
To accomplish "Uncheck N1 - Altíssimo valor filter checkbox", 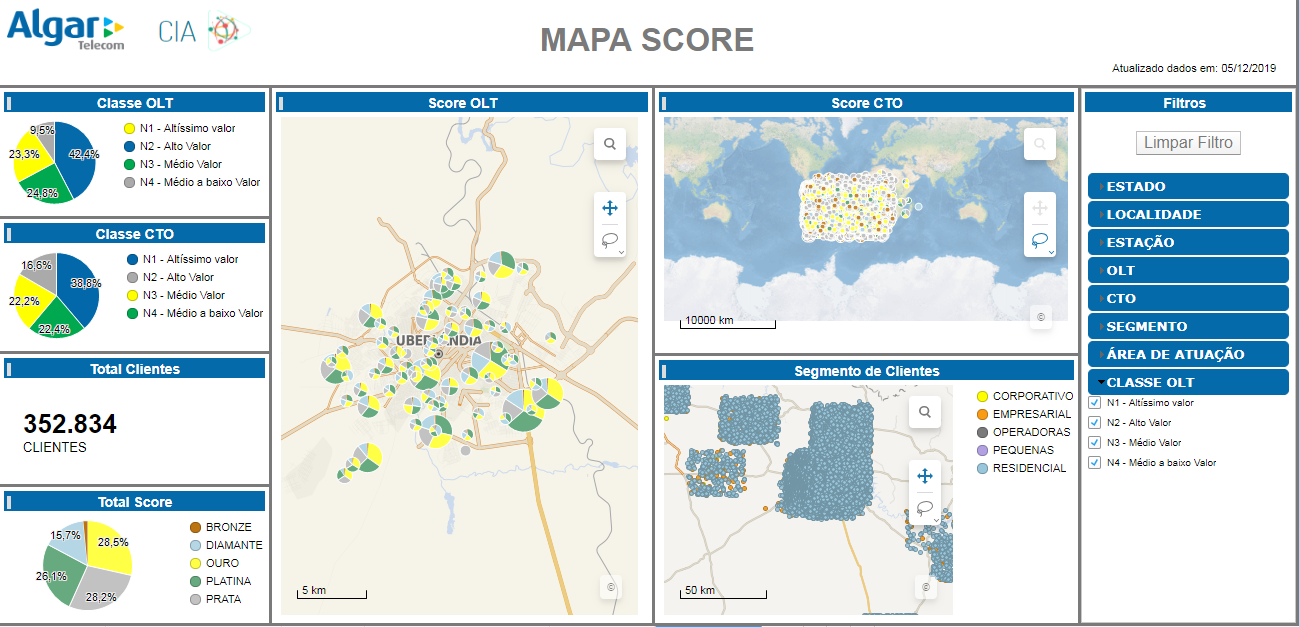I will click(x=1094, y=403).
